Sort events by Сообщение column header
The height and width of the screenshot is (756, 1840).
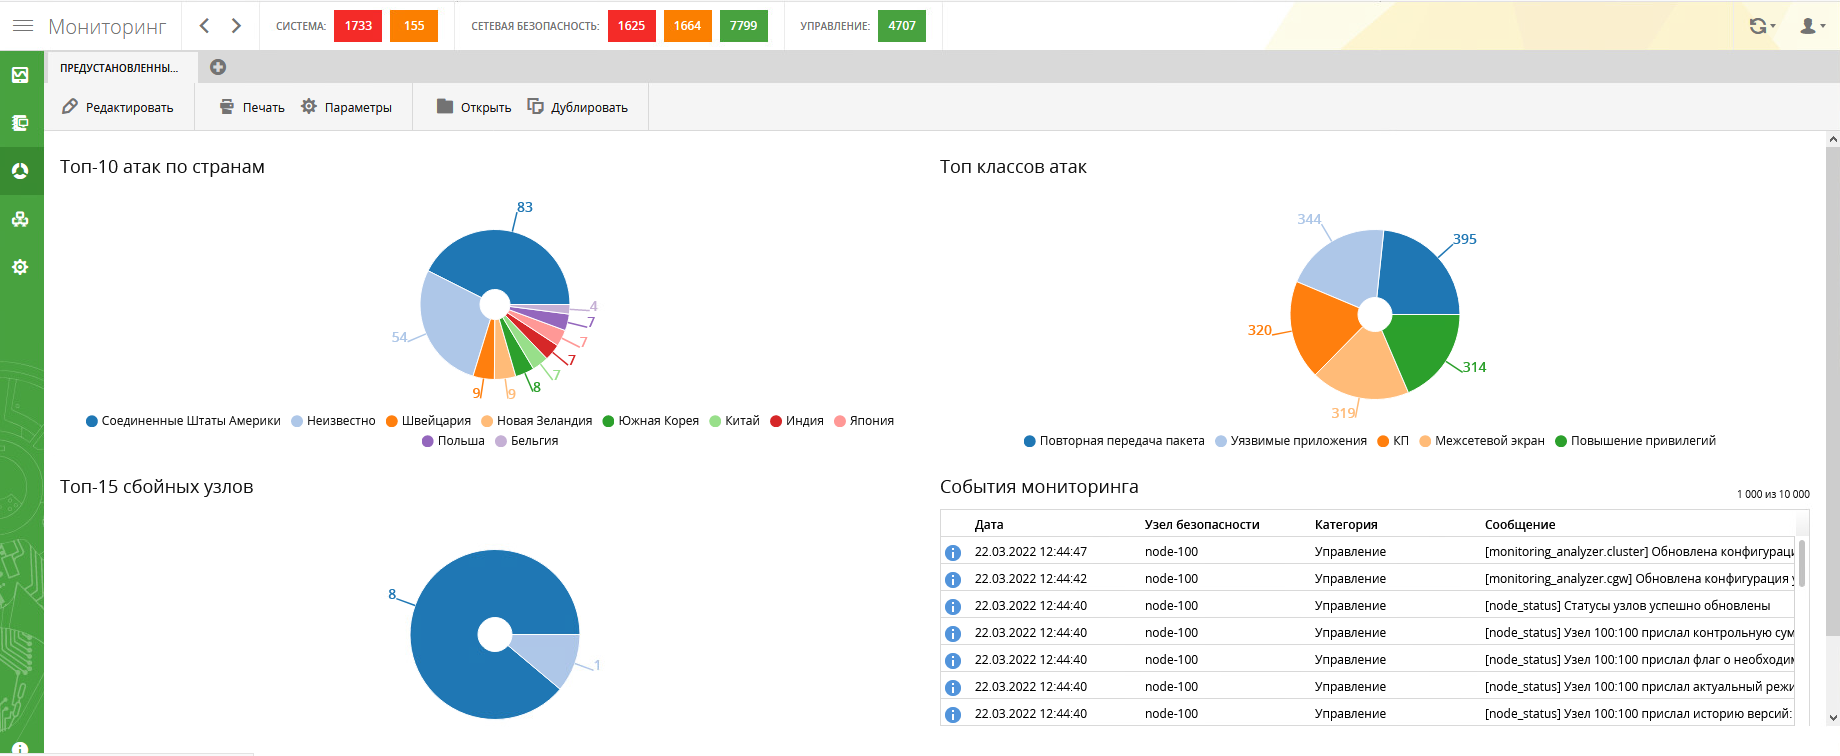coord(1520,524)
